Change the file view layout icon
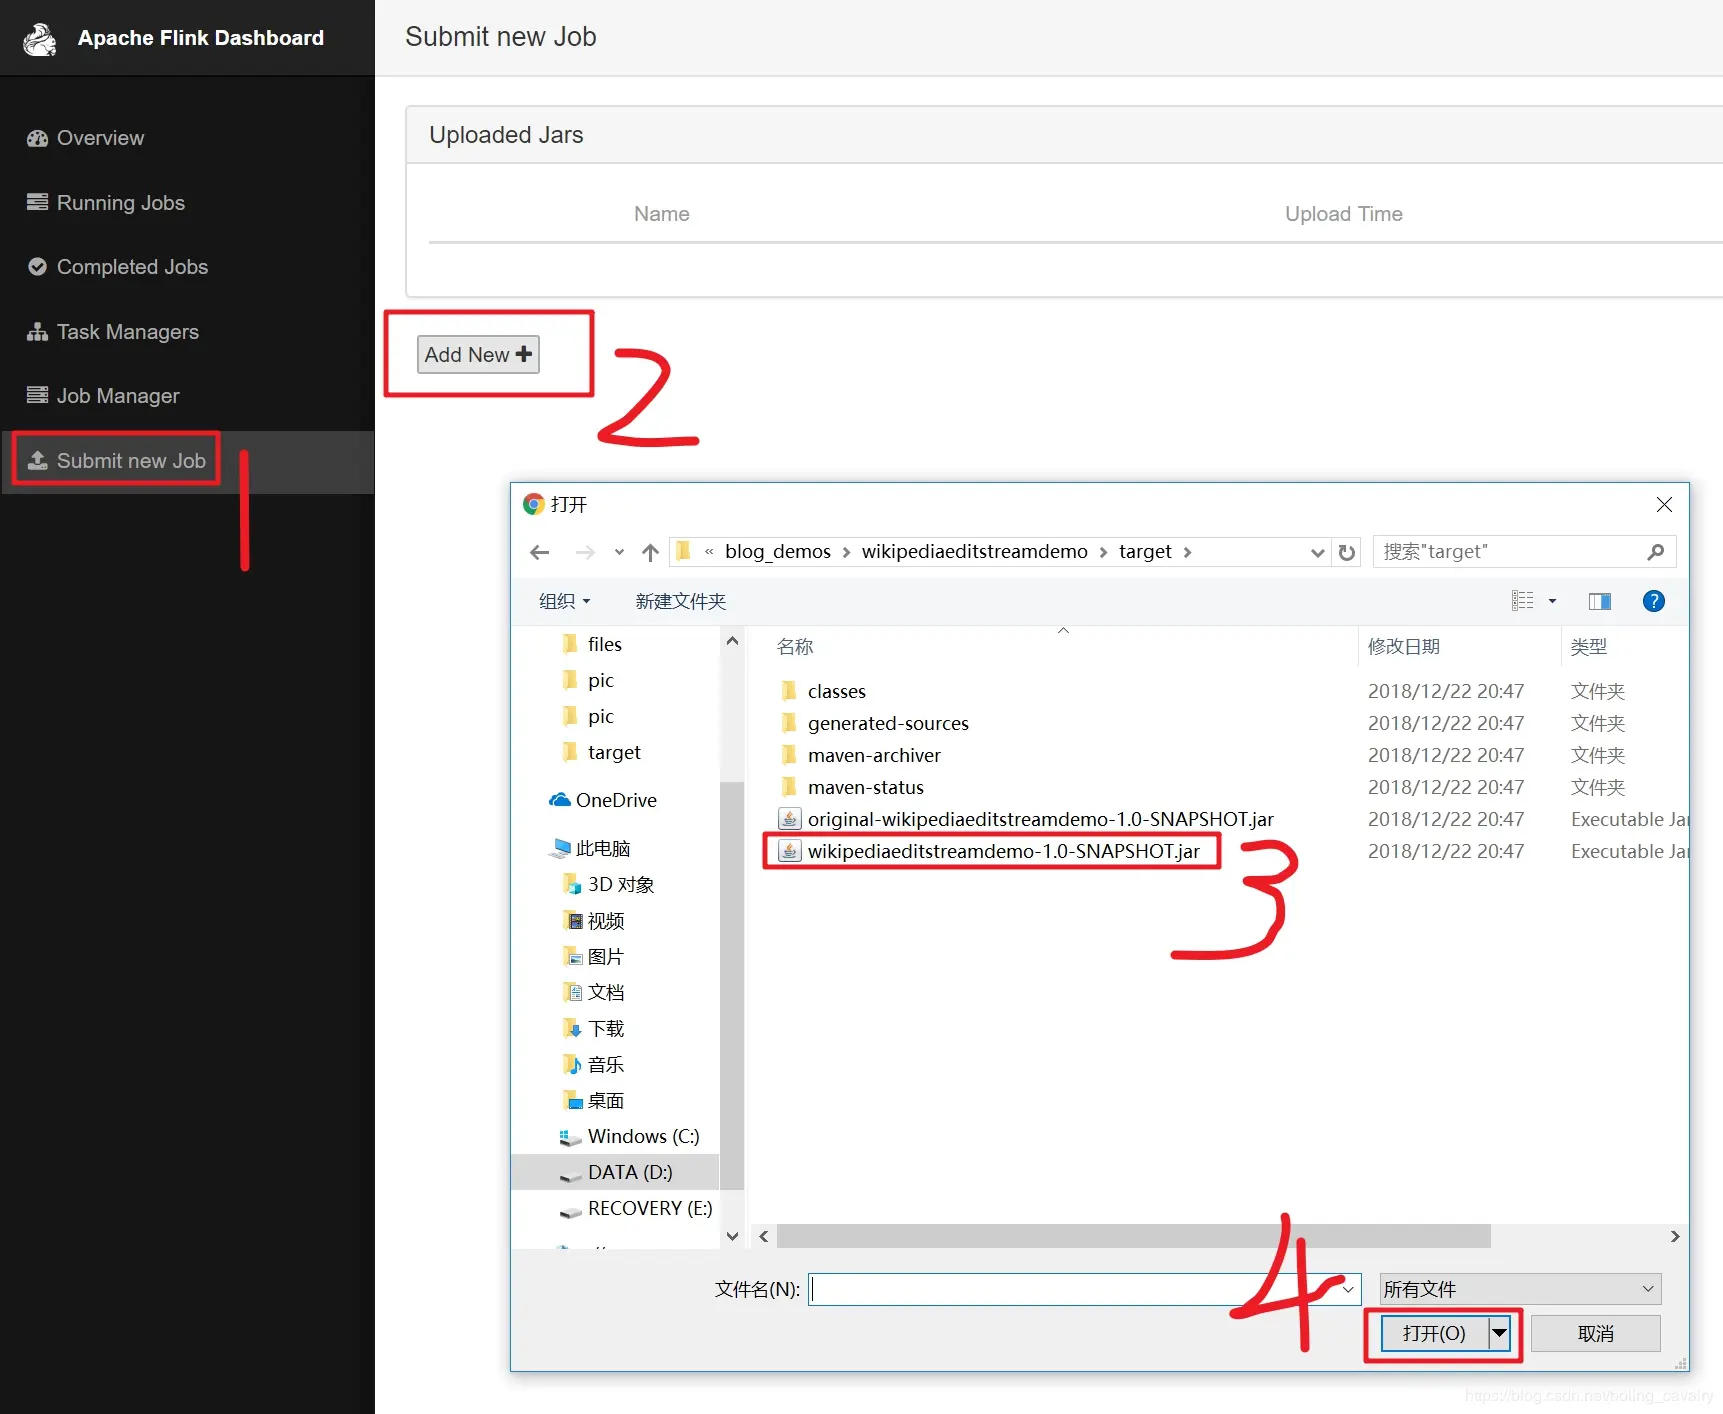Image resolution: width=1723 pixels, height=1414 pixels. [1522, 601]
